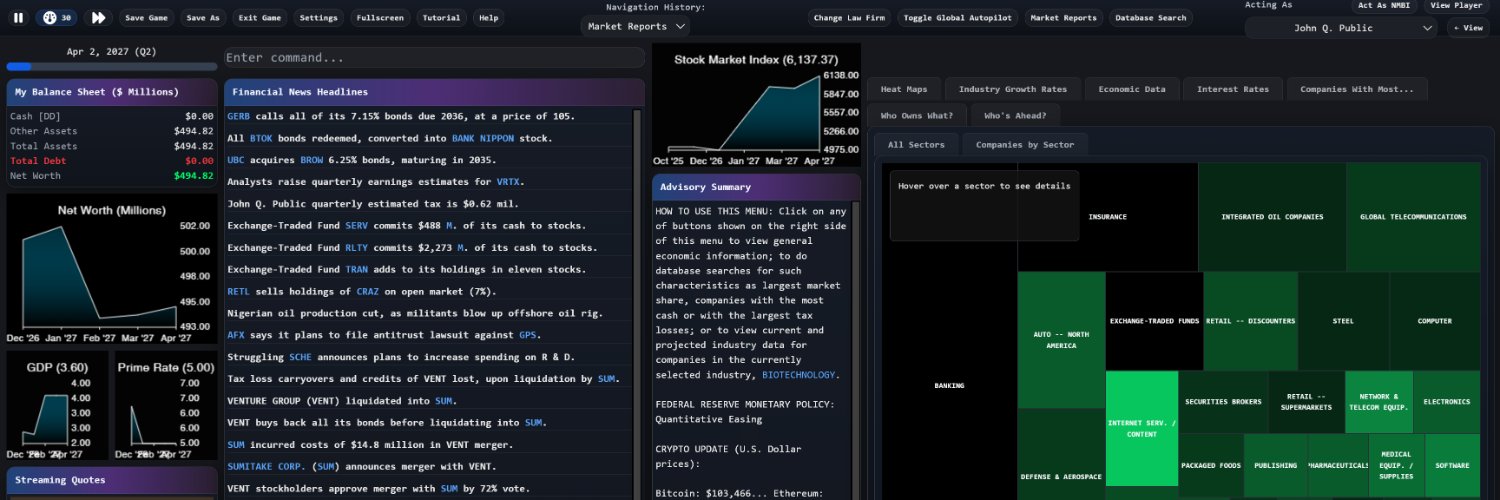The image size is (1500, 500).
Task: Click the COMPUTER sector cell
Action: coord(1435,321)
